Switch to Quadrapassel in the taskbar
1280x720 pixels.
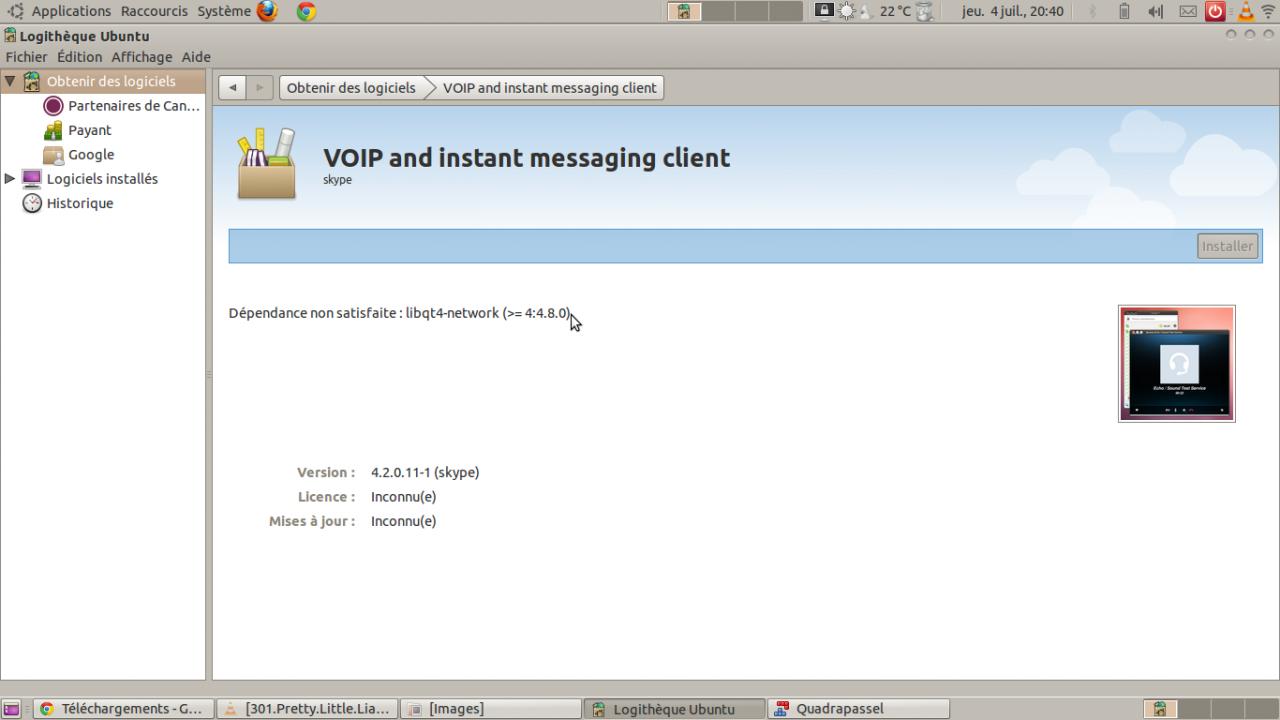coord(858,709)
